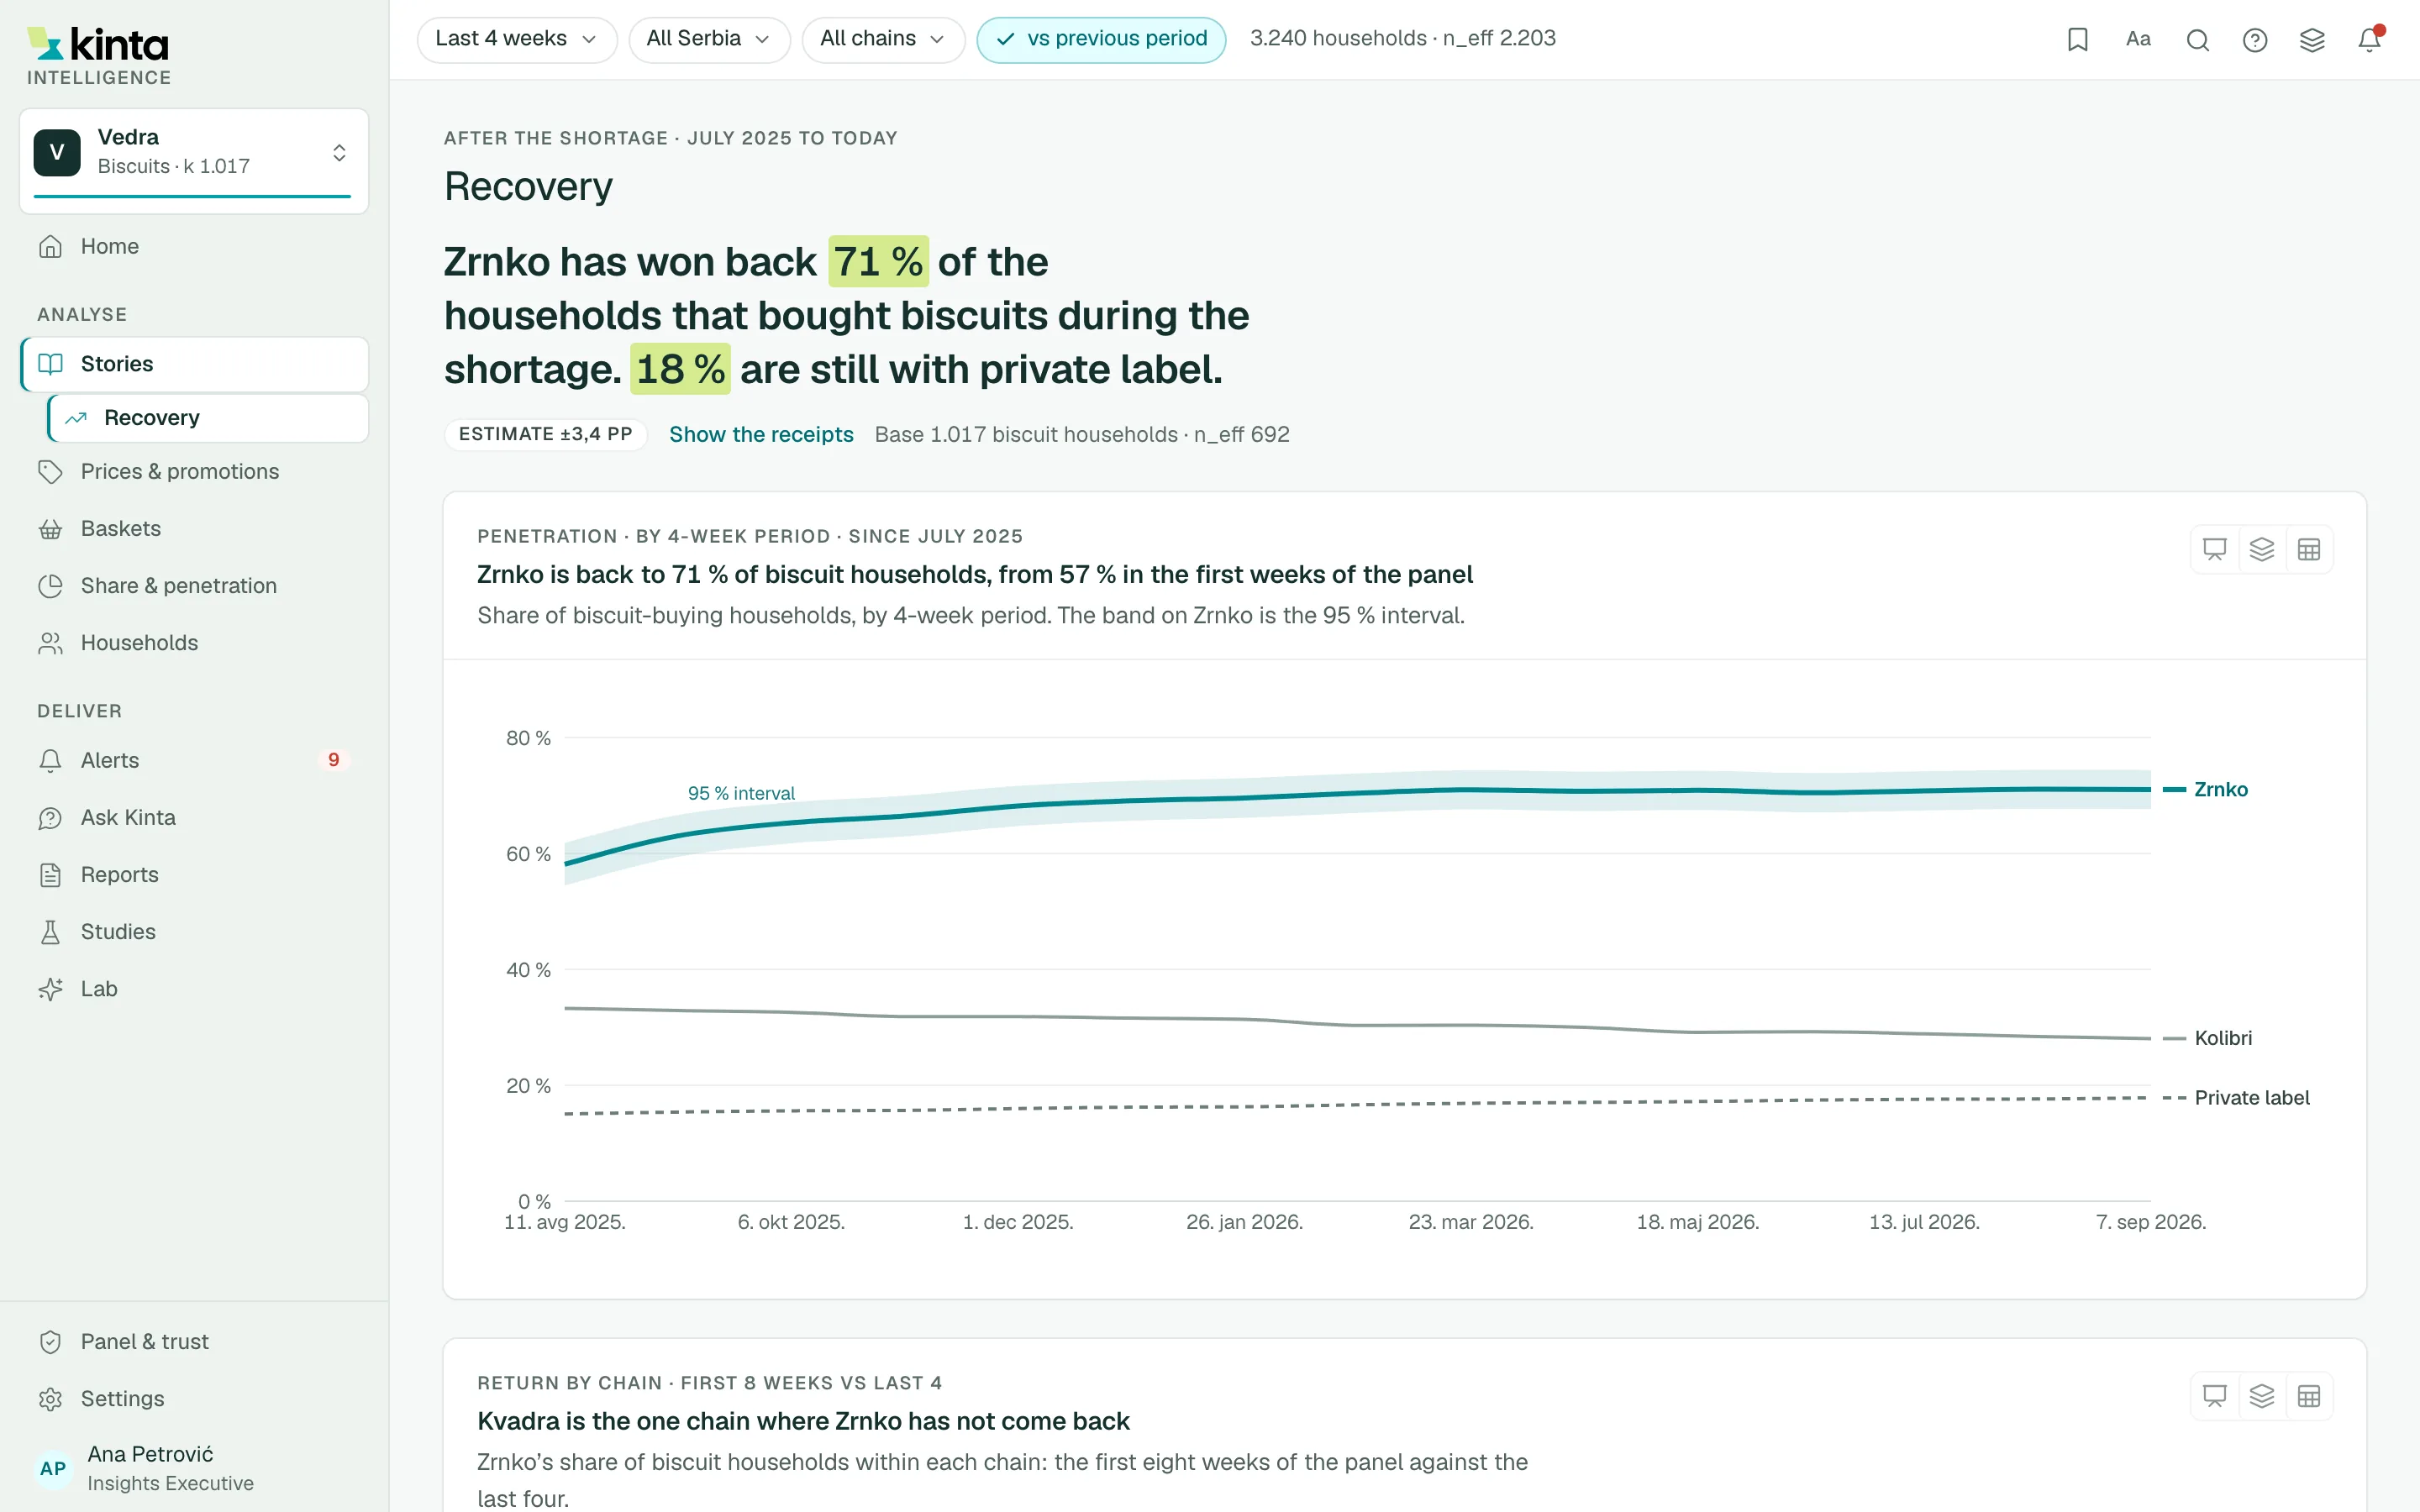Screen dimensions: 2420x1512
Task: Click the Base 1.017 biscuit households note
Action: click(x=1082, y=435)
